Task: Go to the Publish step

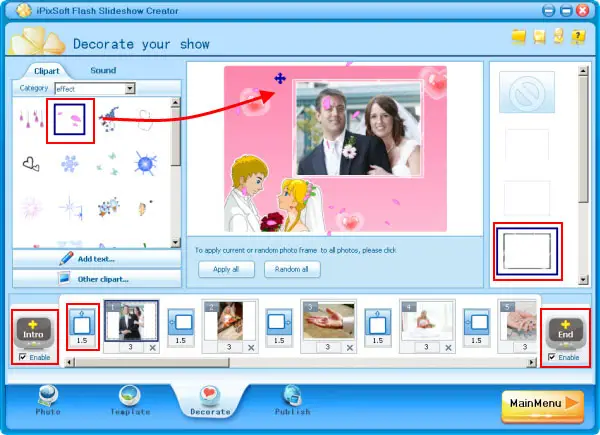Action: 292,401
